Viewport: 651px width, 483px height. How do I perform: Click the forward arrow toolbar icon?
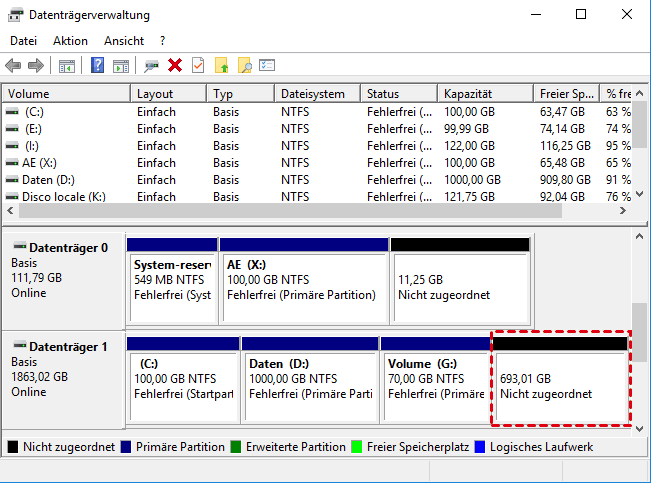[36, 65]
